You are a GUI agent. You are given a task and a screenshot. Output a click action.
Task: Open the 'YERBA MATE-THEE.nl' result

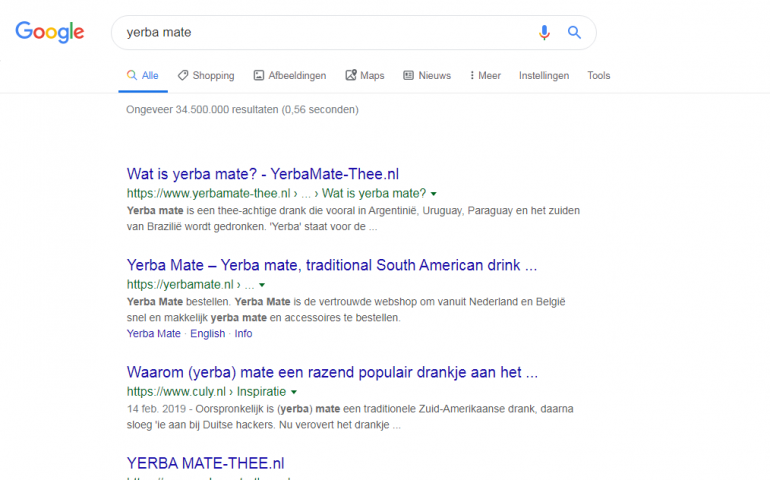205,463
